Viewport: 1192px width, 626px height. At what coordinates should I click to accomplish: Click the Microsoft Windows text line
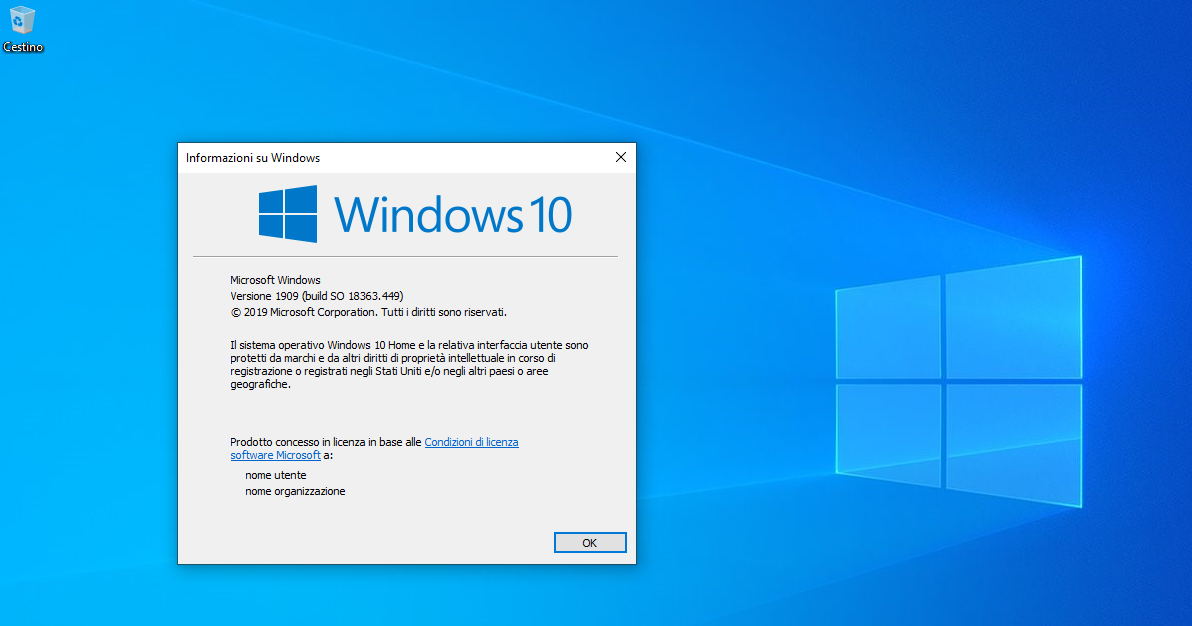275,280
